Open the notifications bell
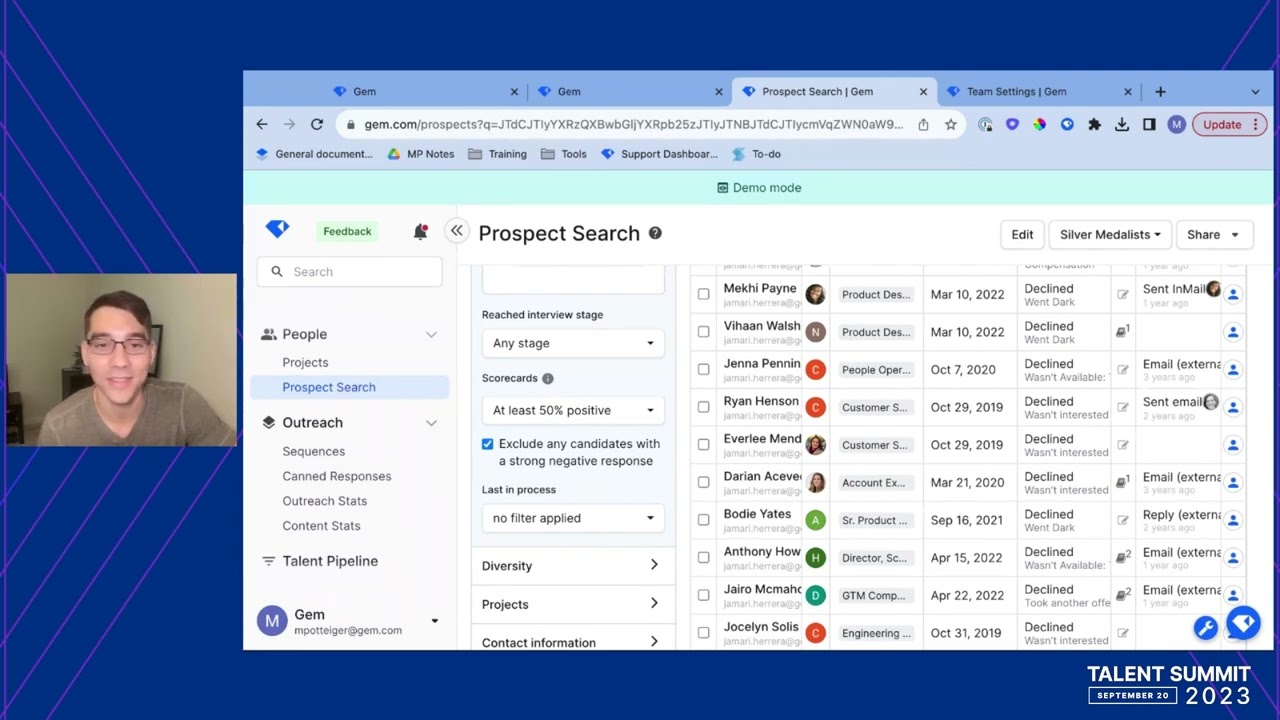 click(x=420, y=232)
